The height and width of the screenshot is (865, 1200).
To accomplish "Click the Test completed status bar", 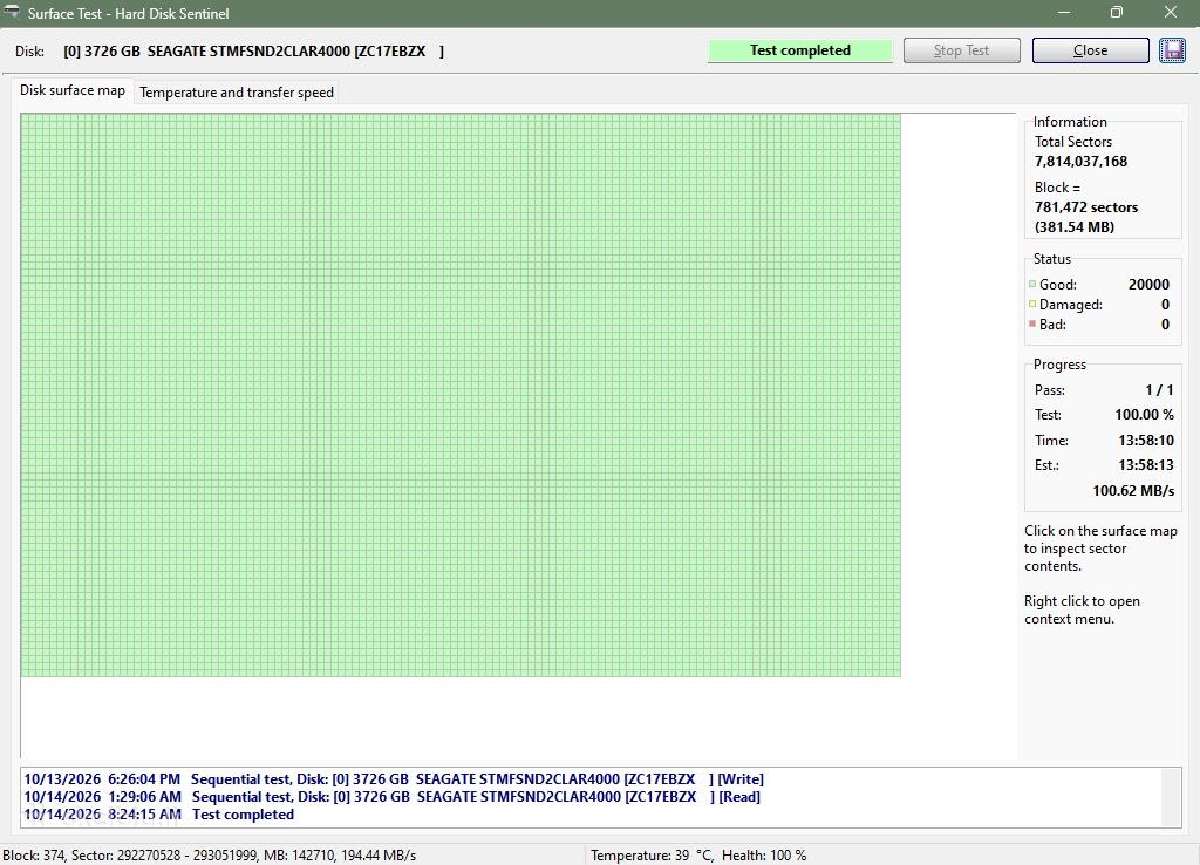I will [800, 51].
